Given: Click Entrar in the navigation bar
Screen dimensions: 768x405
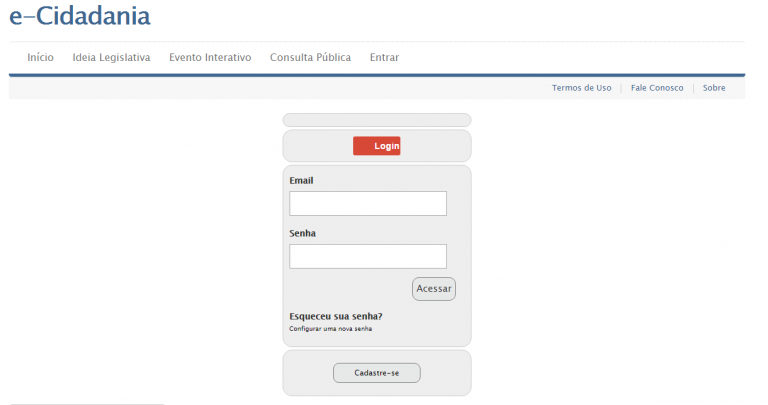Looking at the screenshot, I should click(384, 58).
